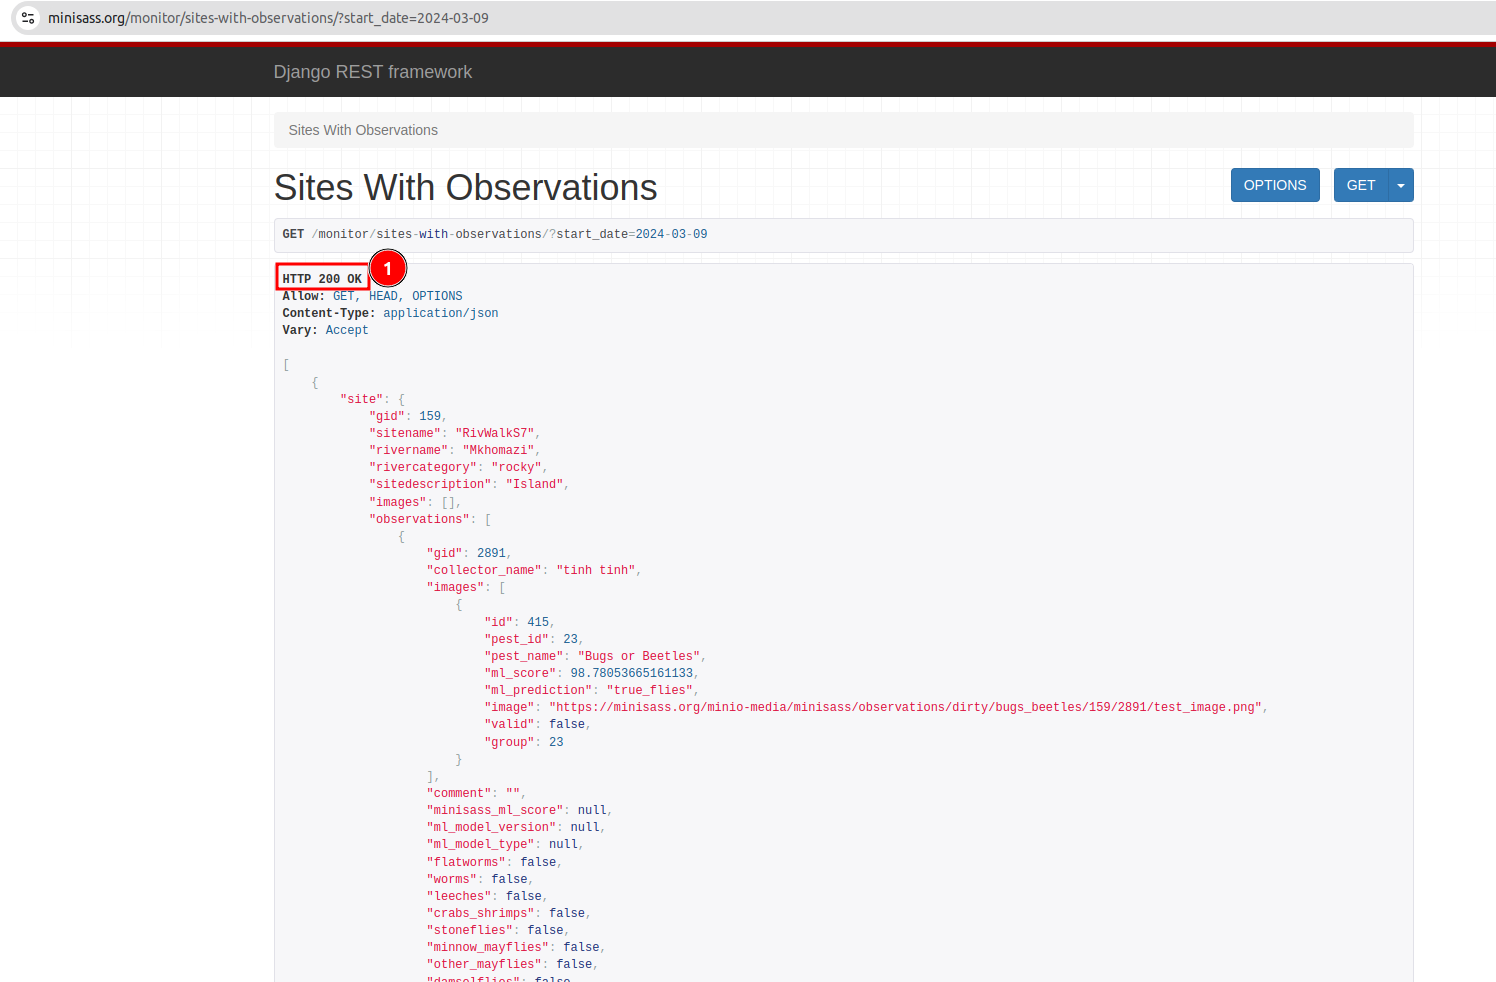The width and height of the screenshot is (1496, 982).
Task: Click the Allow header line
Action: tap(372, 296)
